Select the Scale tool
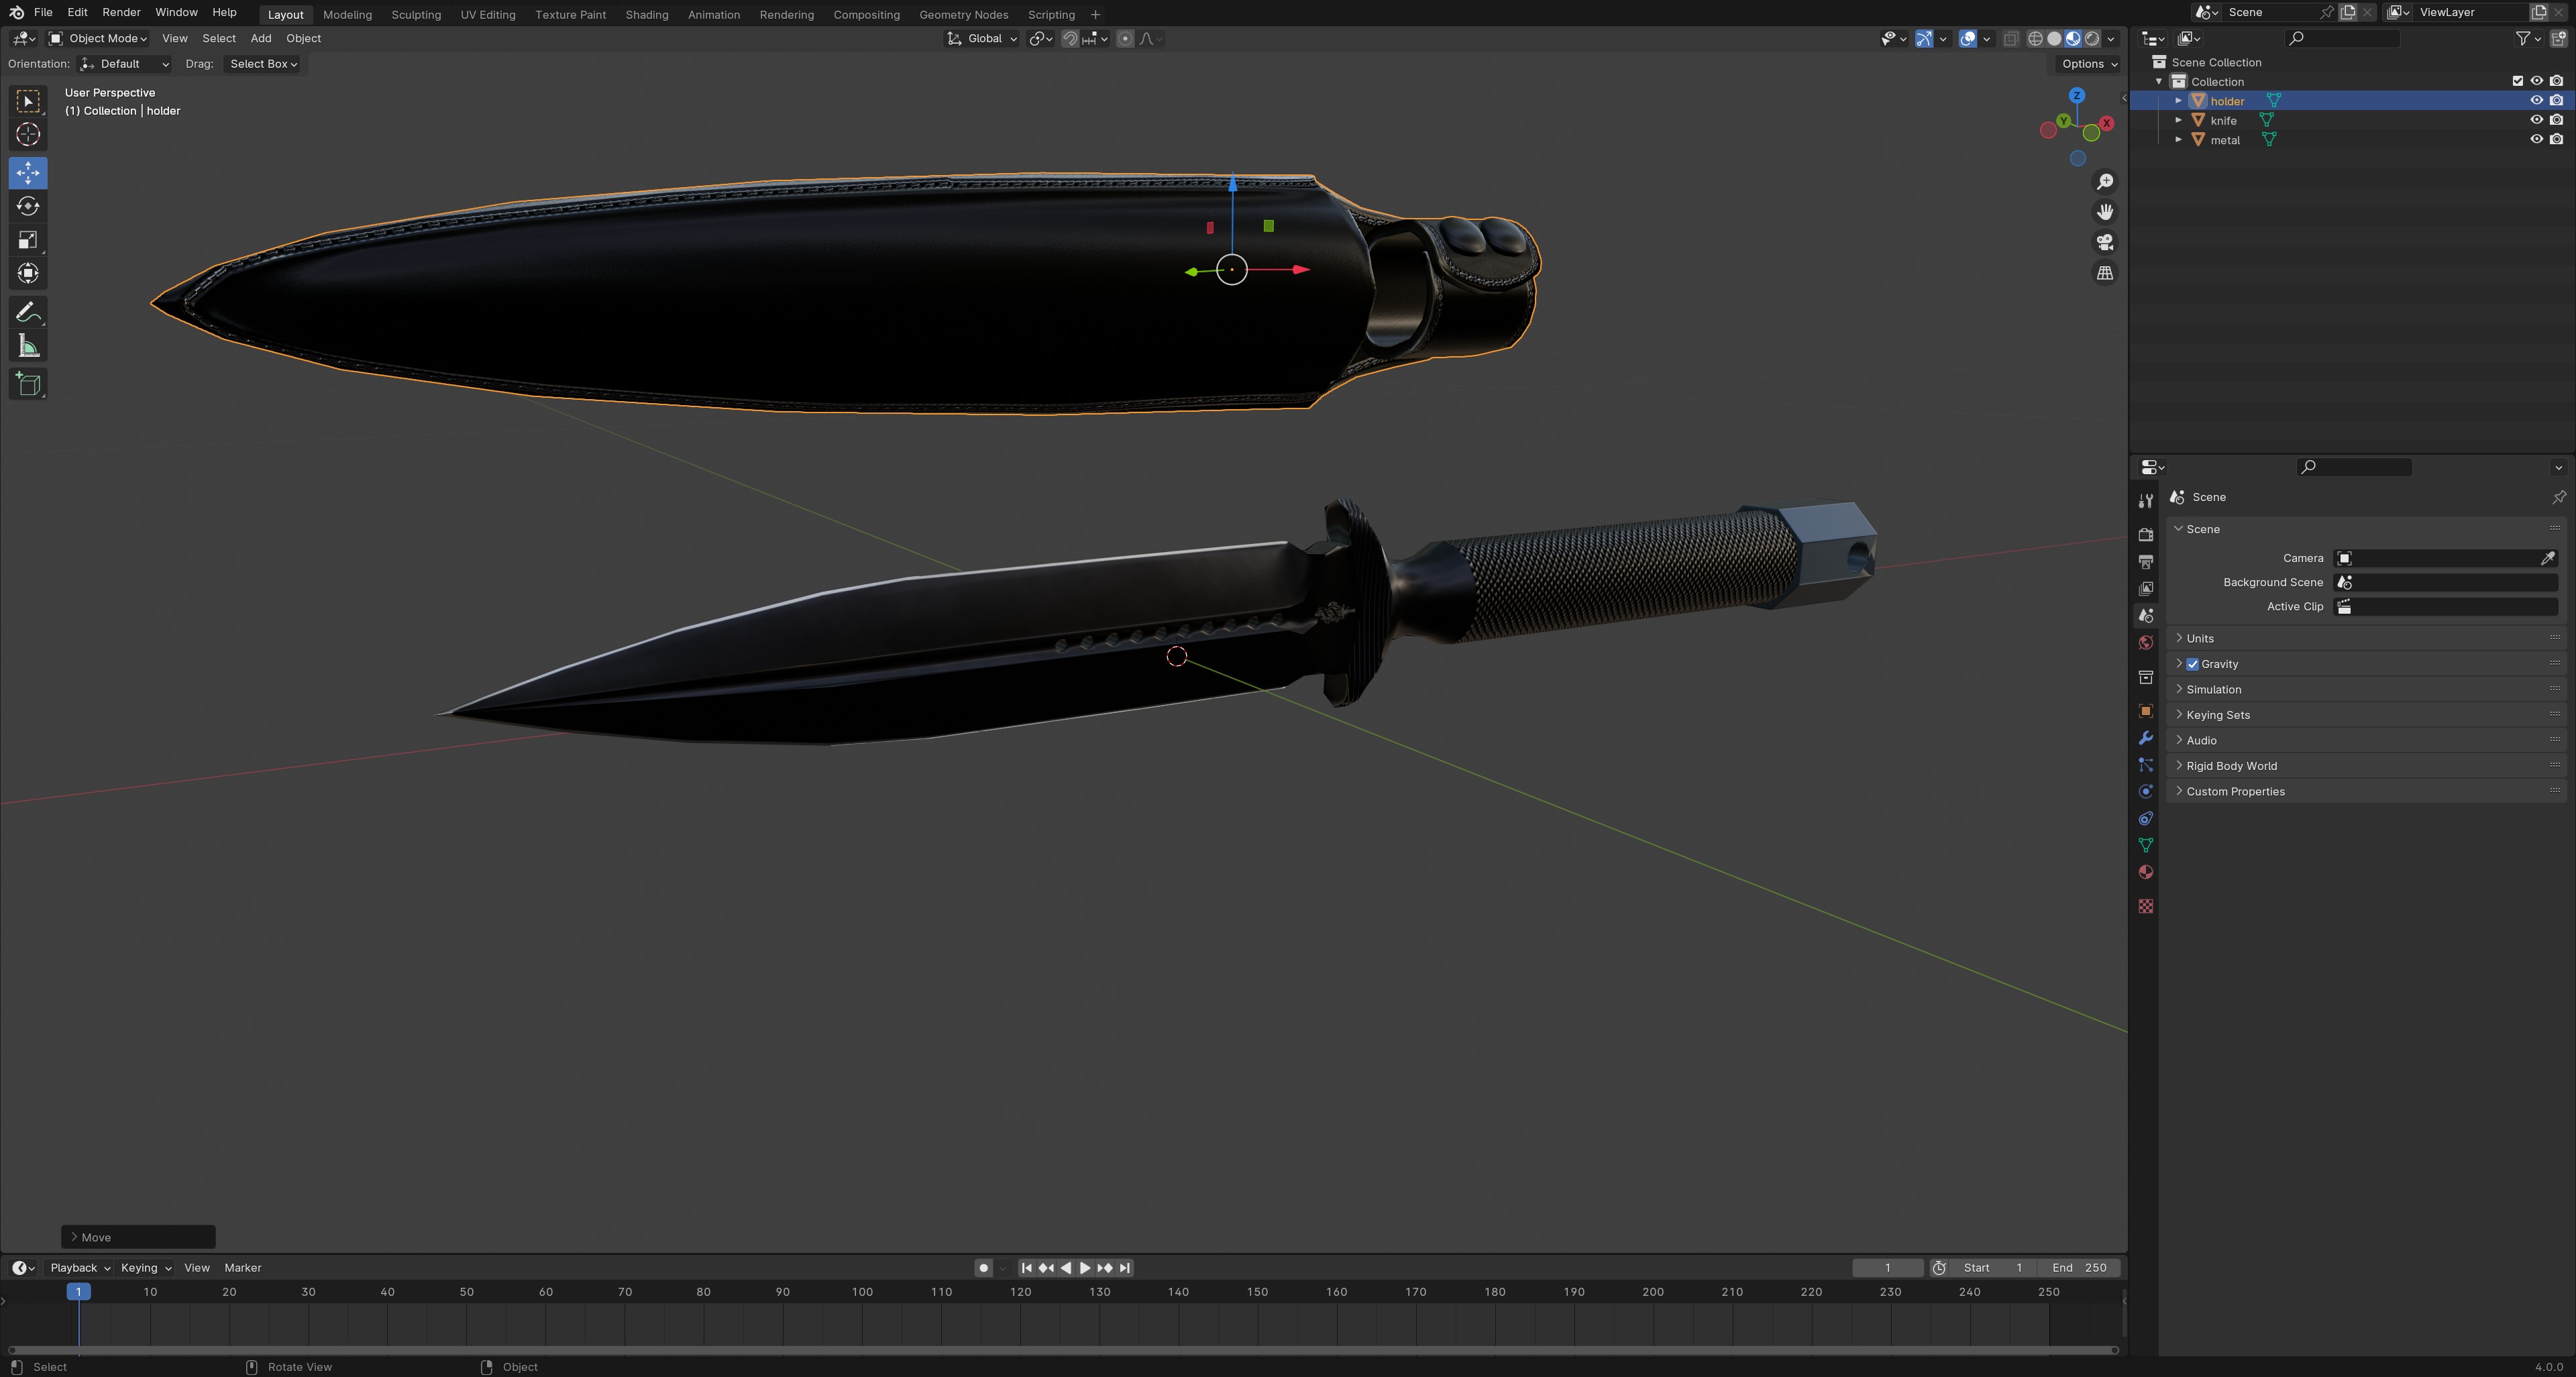Image resolution: width=2576 pixels, height=1377 pixels. coord(28,240)
